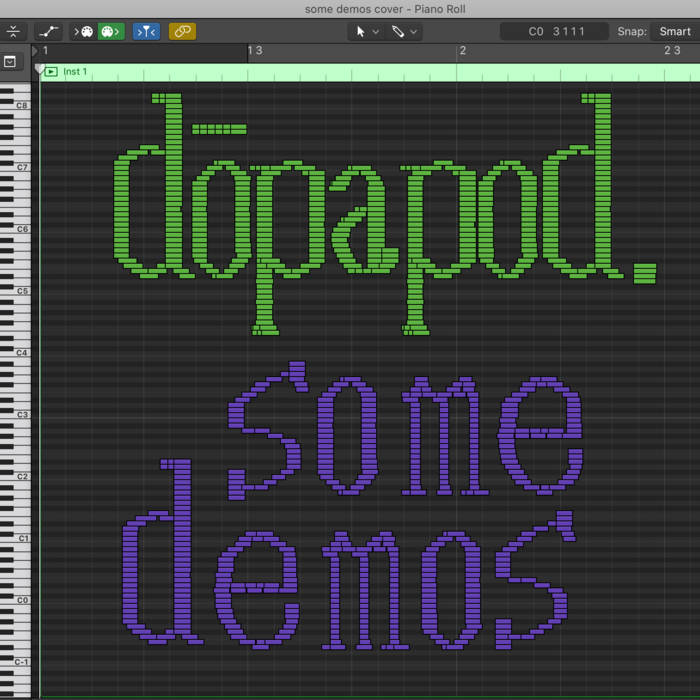Image resolution: width=700 pixels, height=700 pixels.
Task: Open the Pointer tool menu chevron
Action: 376,32
